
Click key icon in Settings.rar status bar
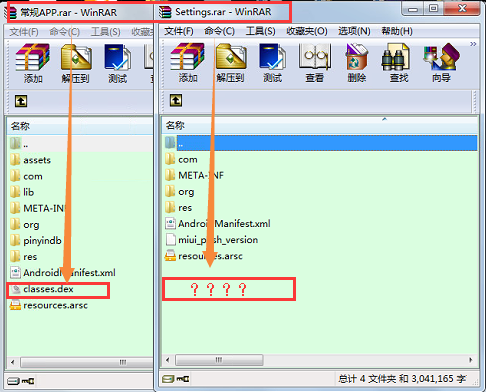tap(183, 379)
